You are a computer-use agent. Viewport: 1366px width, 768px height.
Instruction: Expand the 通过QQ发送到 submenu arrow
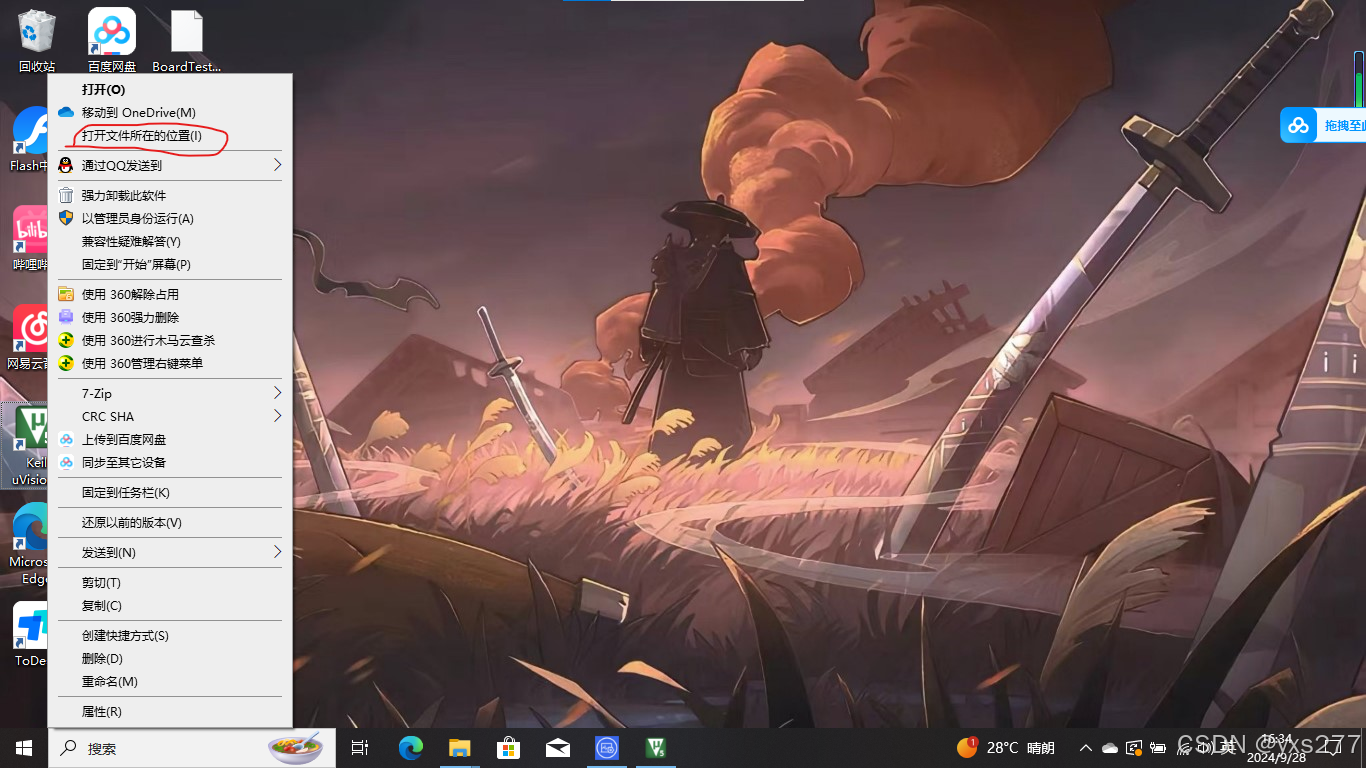pos(277,165)
